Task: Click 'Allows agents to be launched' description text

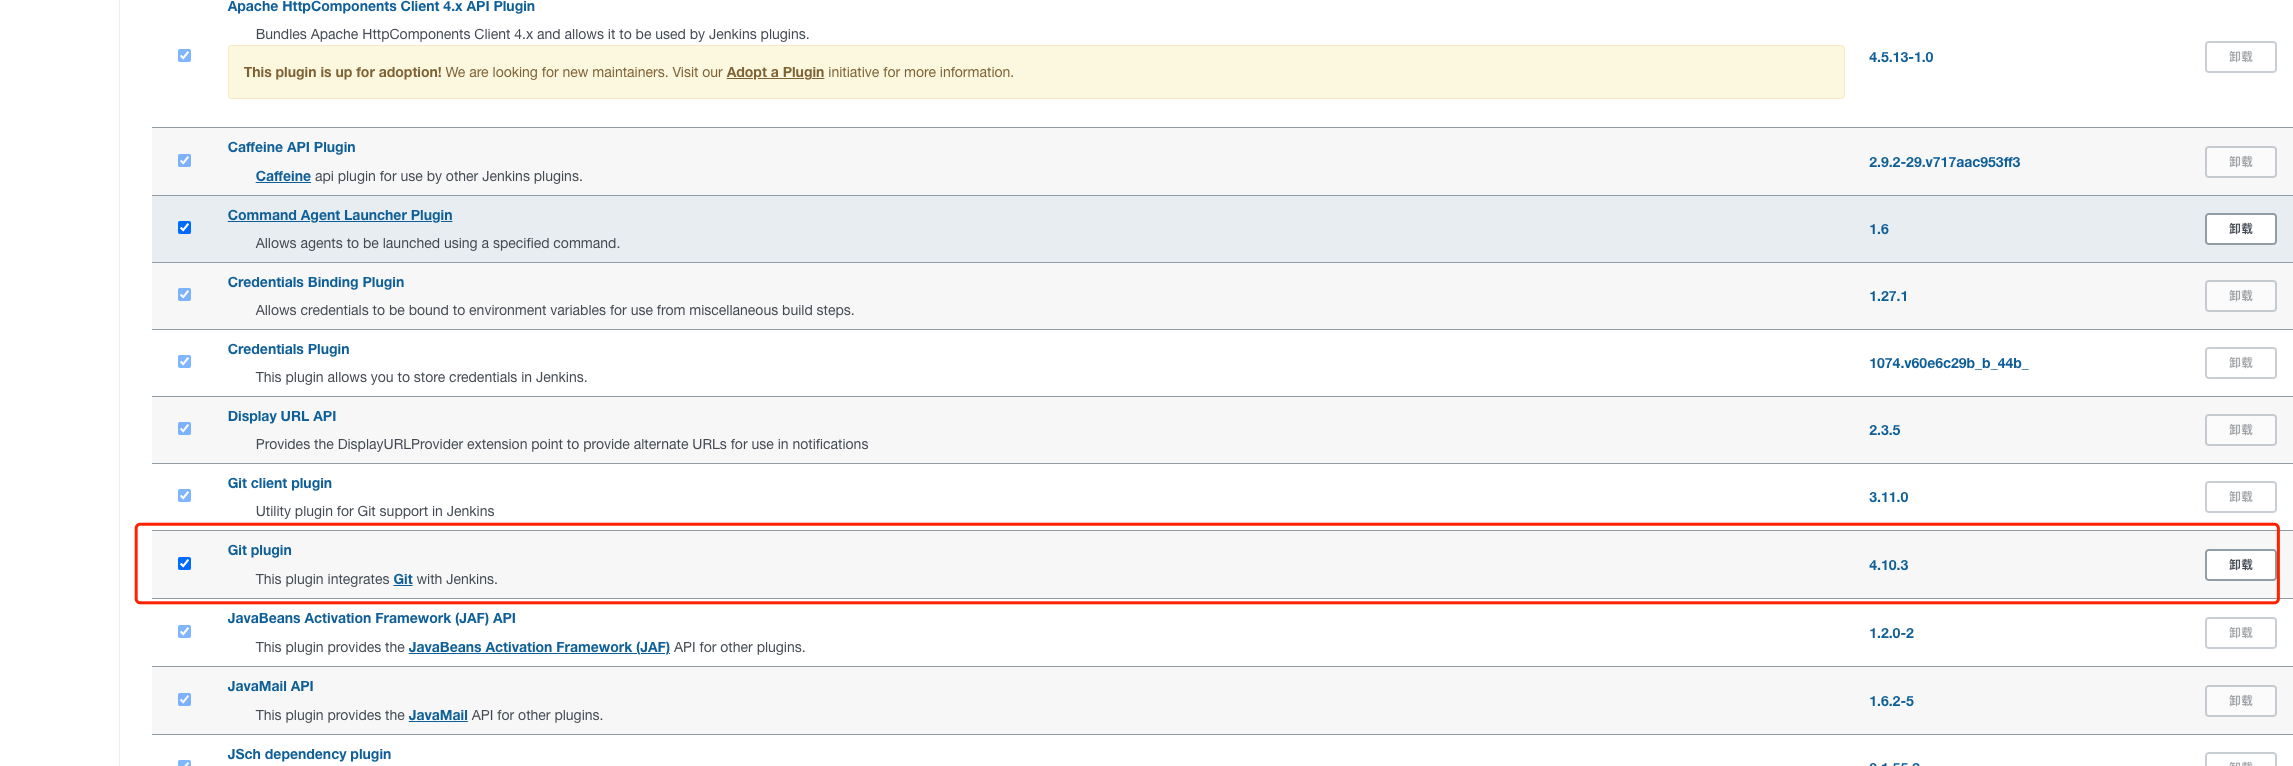Action: coord(438,243)
